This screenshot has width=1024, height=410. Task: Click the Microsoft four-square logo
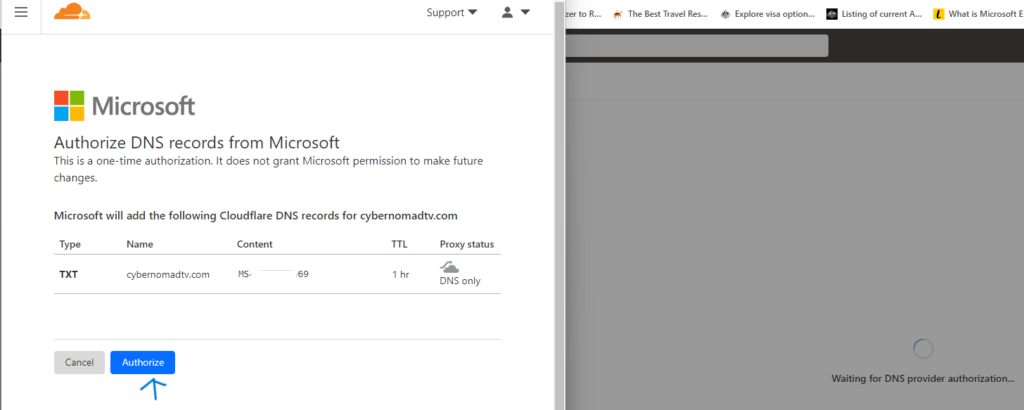68,105
